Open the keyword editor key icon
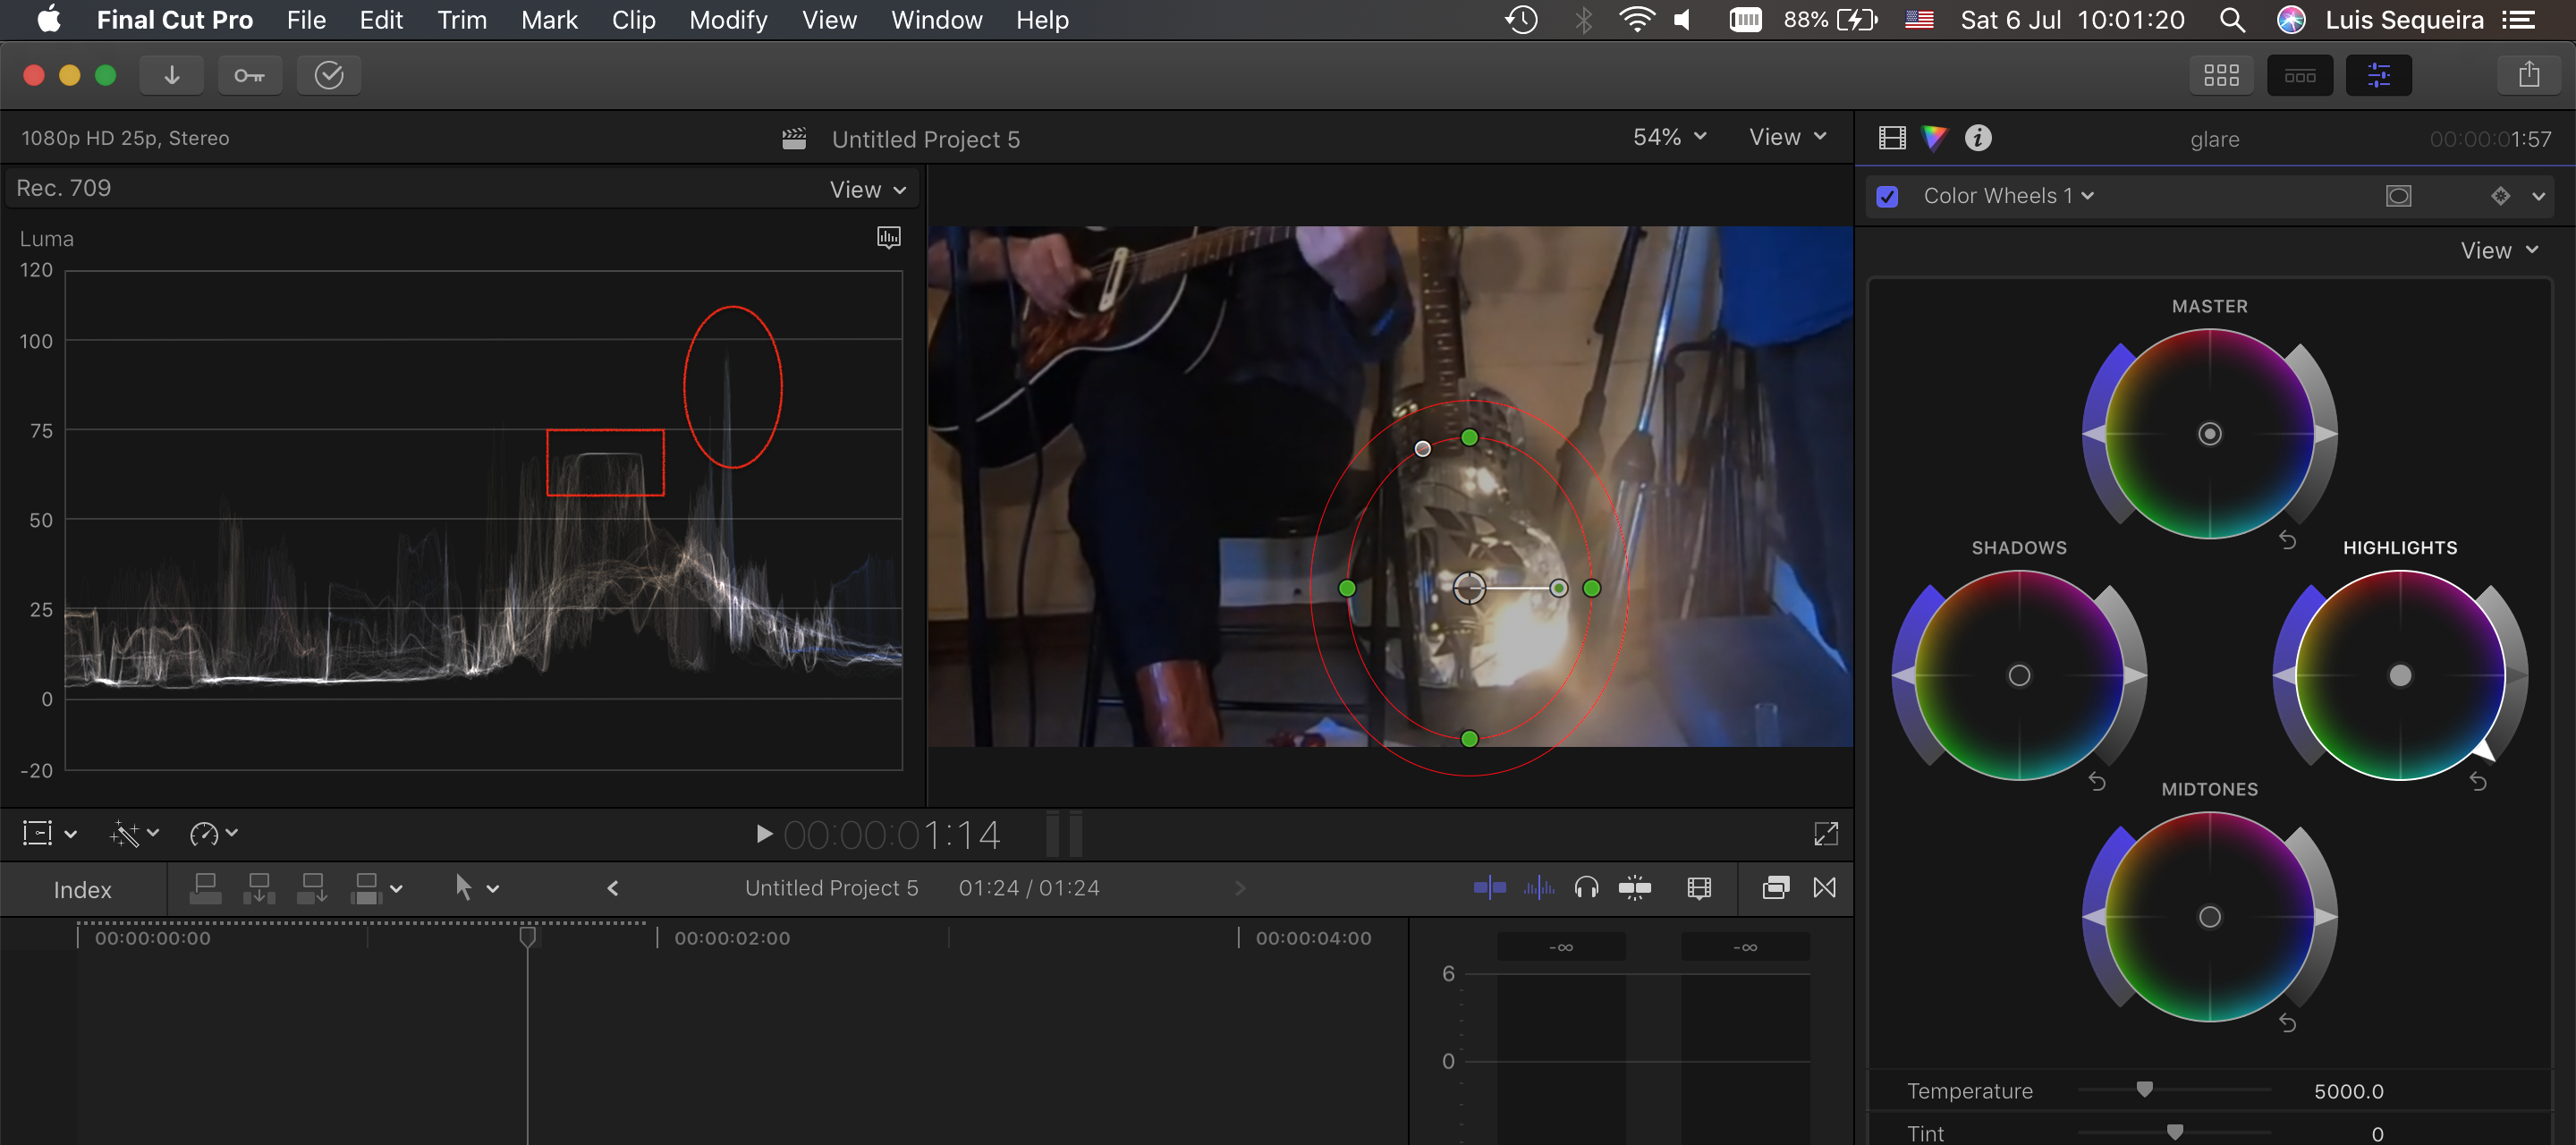Screen dimensions: 2576x1145 pyautogui.click(x=249, y=75)
